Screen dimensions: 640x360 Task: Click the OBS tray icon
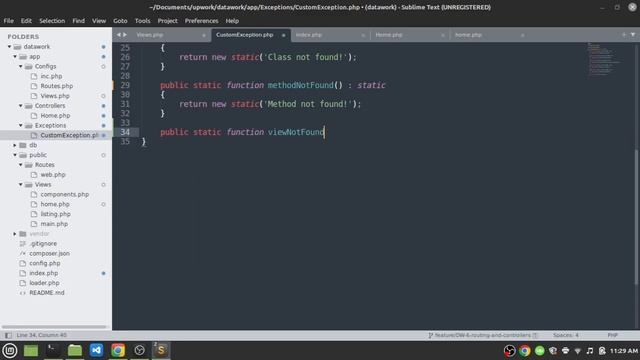[509, 351]
